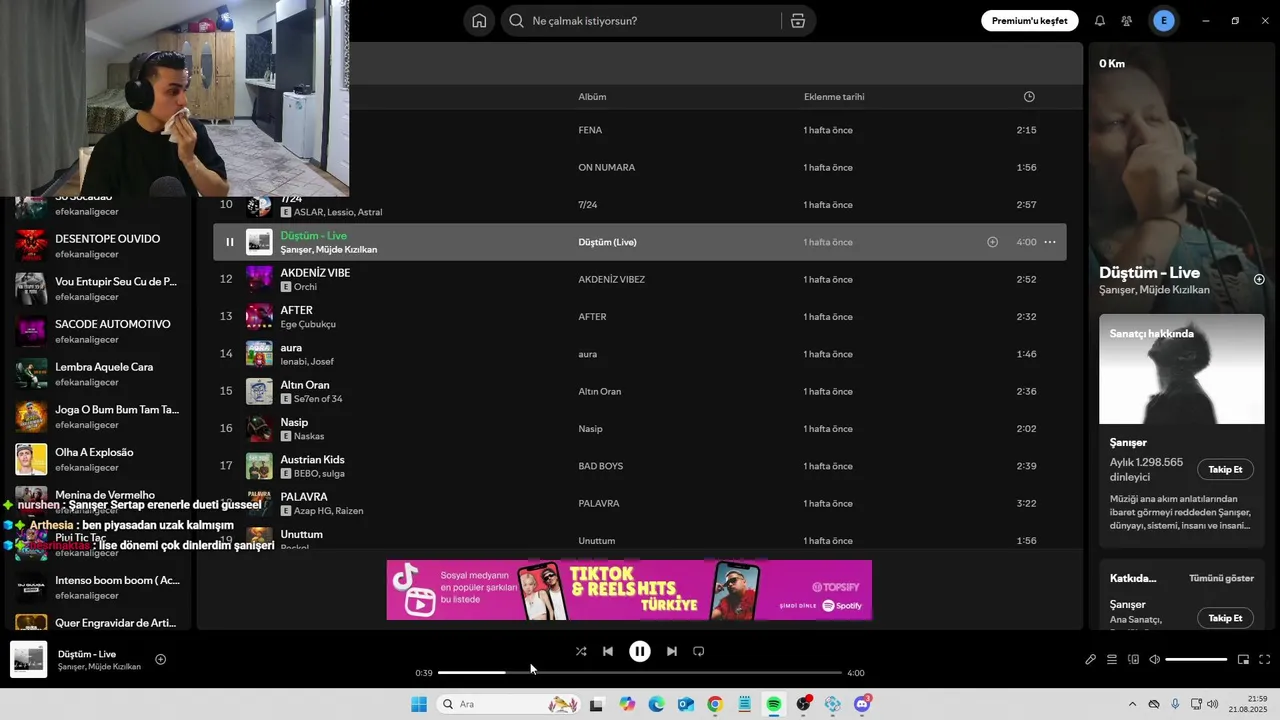Open the Browse icon in search bar
Screen dimensions: 1280x720
(798, 21)
